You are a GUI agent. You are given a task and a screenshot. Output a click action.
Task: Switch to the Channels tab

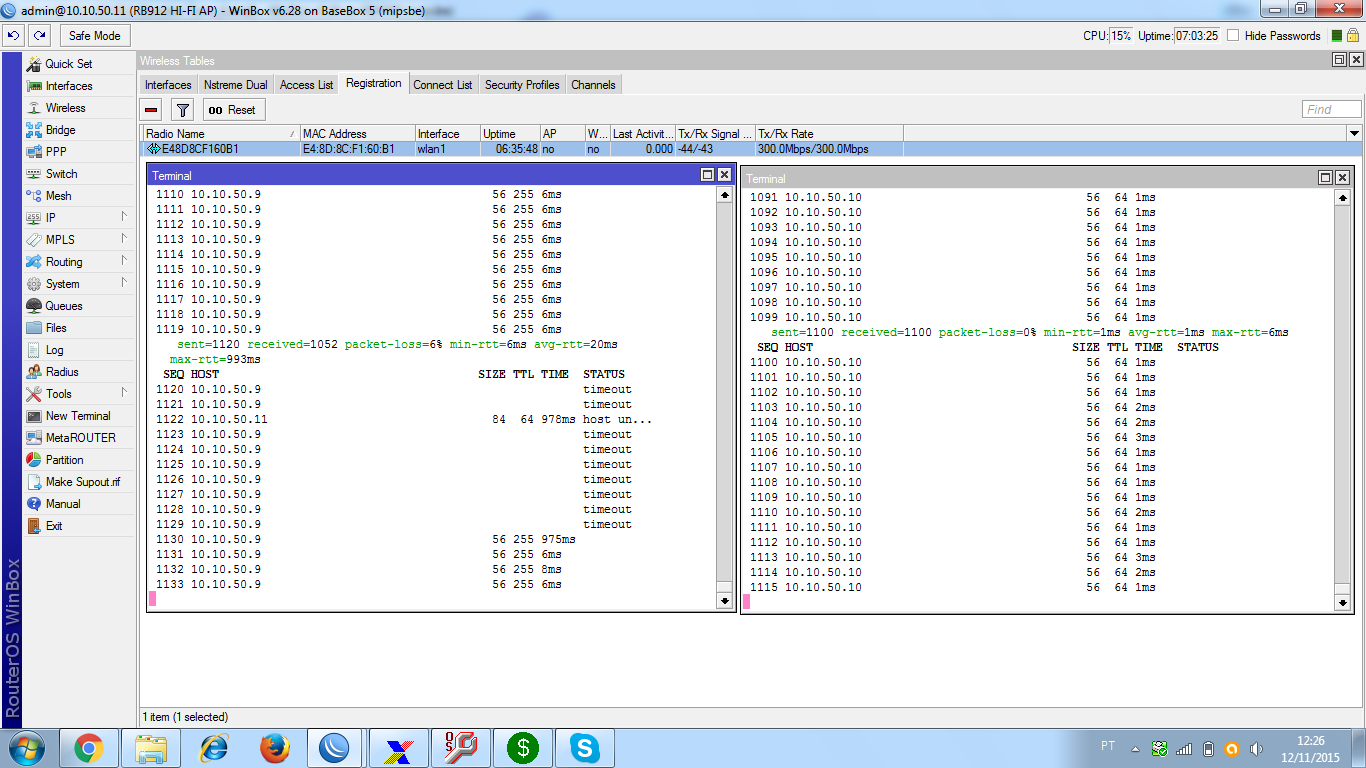point(593,85)
